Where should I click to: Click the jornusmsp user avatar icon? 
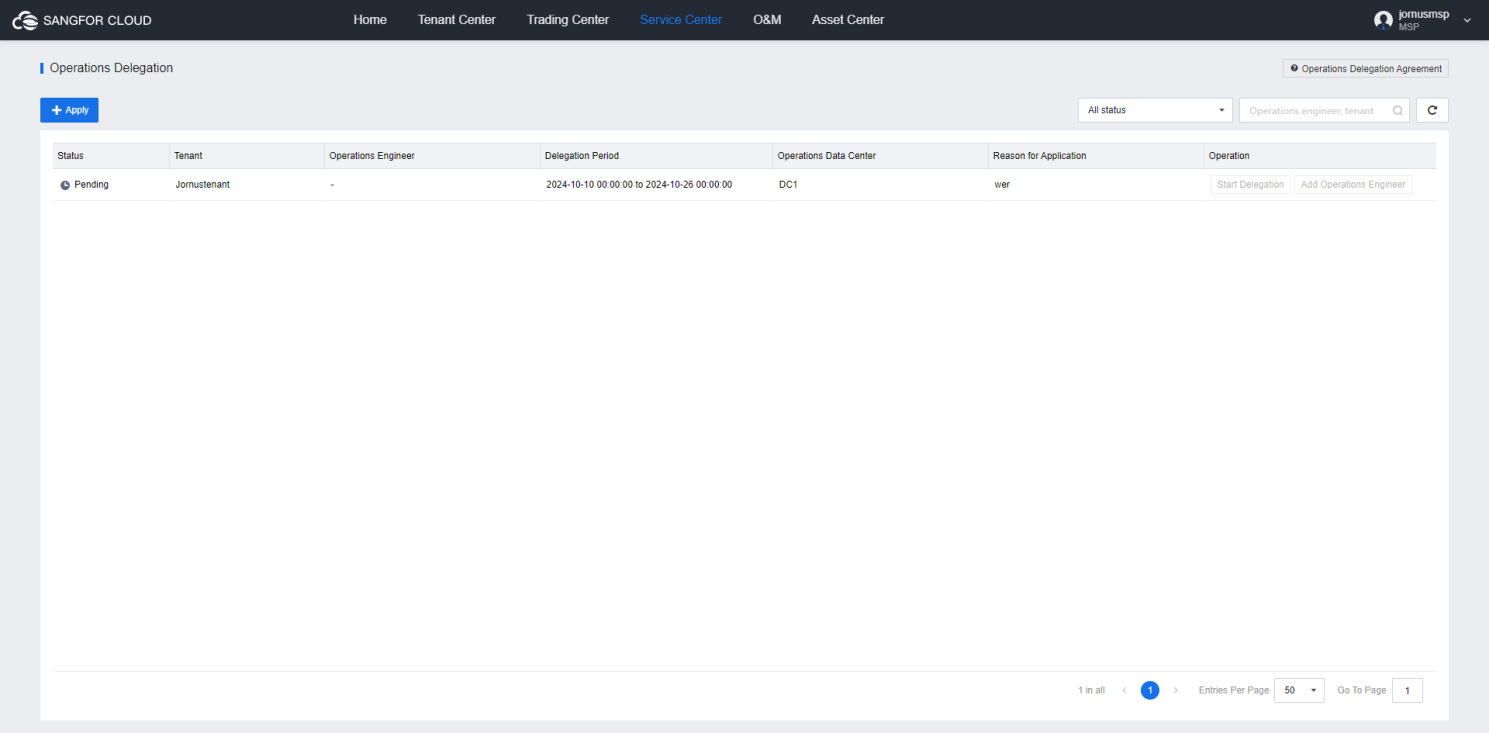[1383, 20]
